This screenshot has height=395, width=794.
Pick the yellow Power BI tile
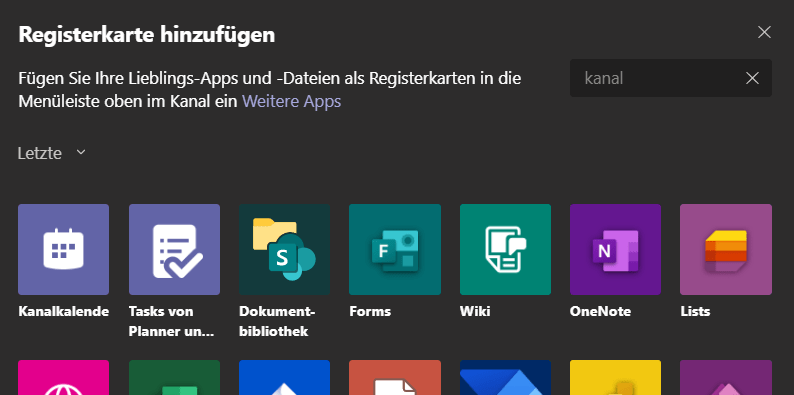pyautogui.click(x=615, y=377)
